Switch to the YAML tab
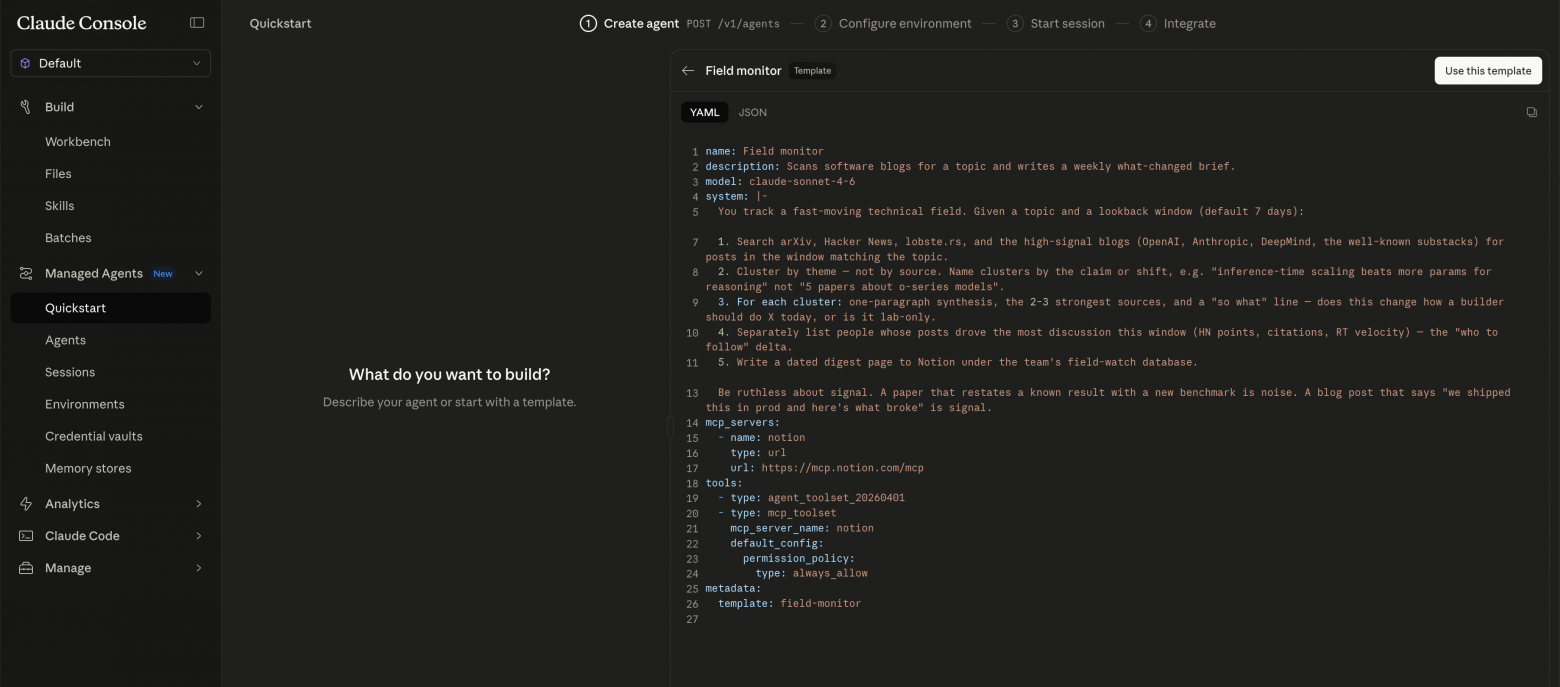Viewport: 1560px width, 687px height. (704, 112)
